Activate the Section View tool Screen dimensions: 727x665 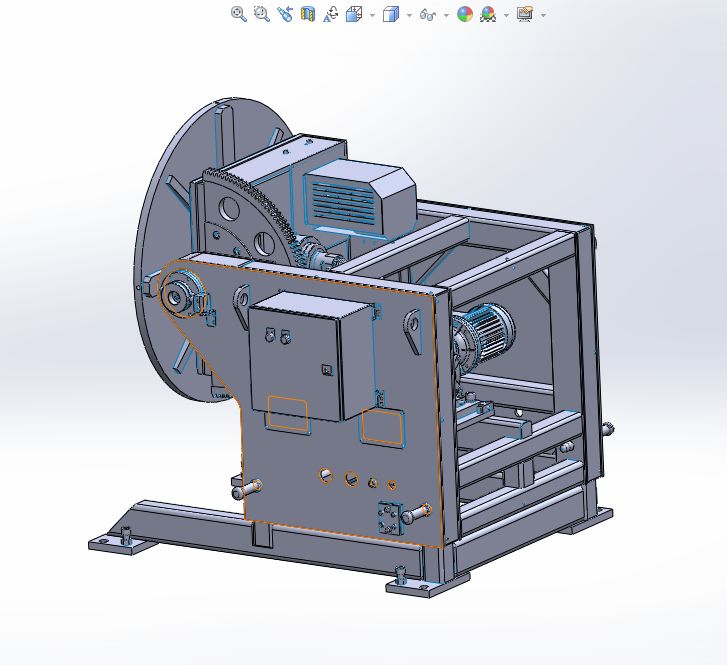[308, 14]
